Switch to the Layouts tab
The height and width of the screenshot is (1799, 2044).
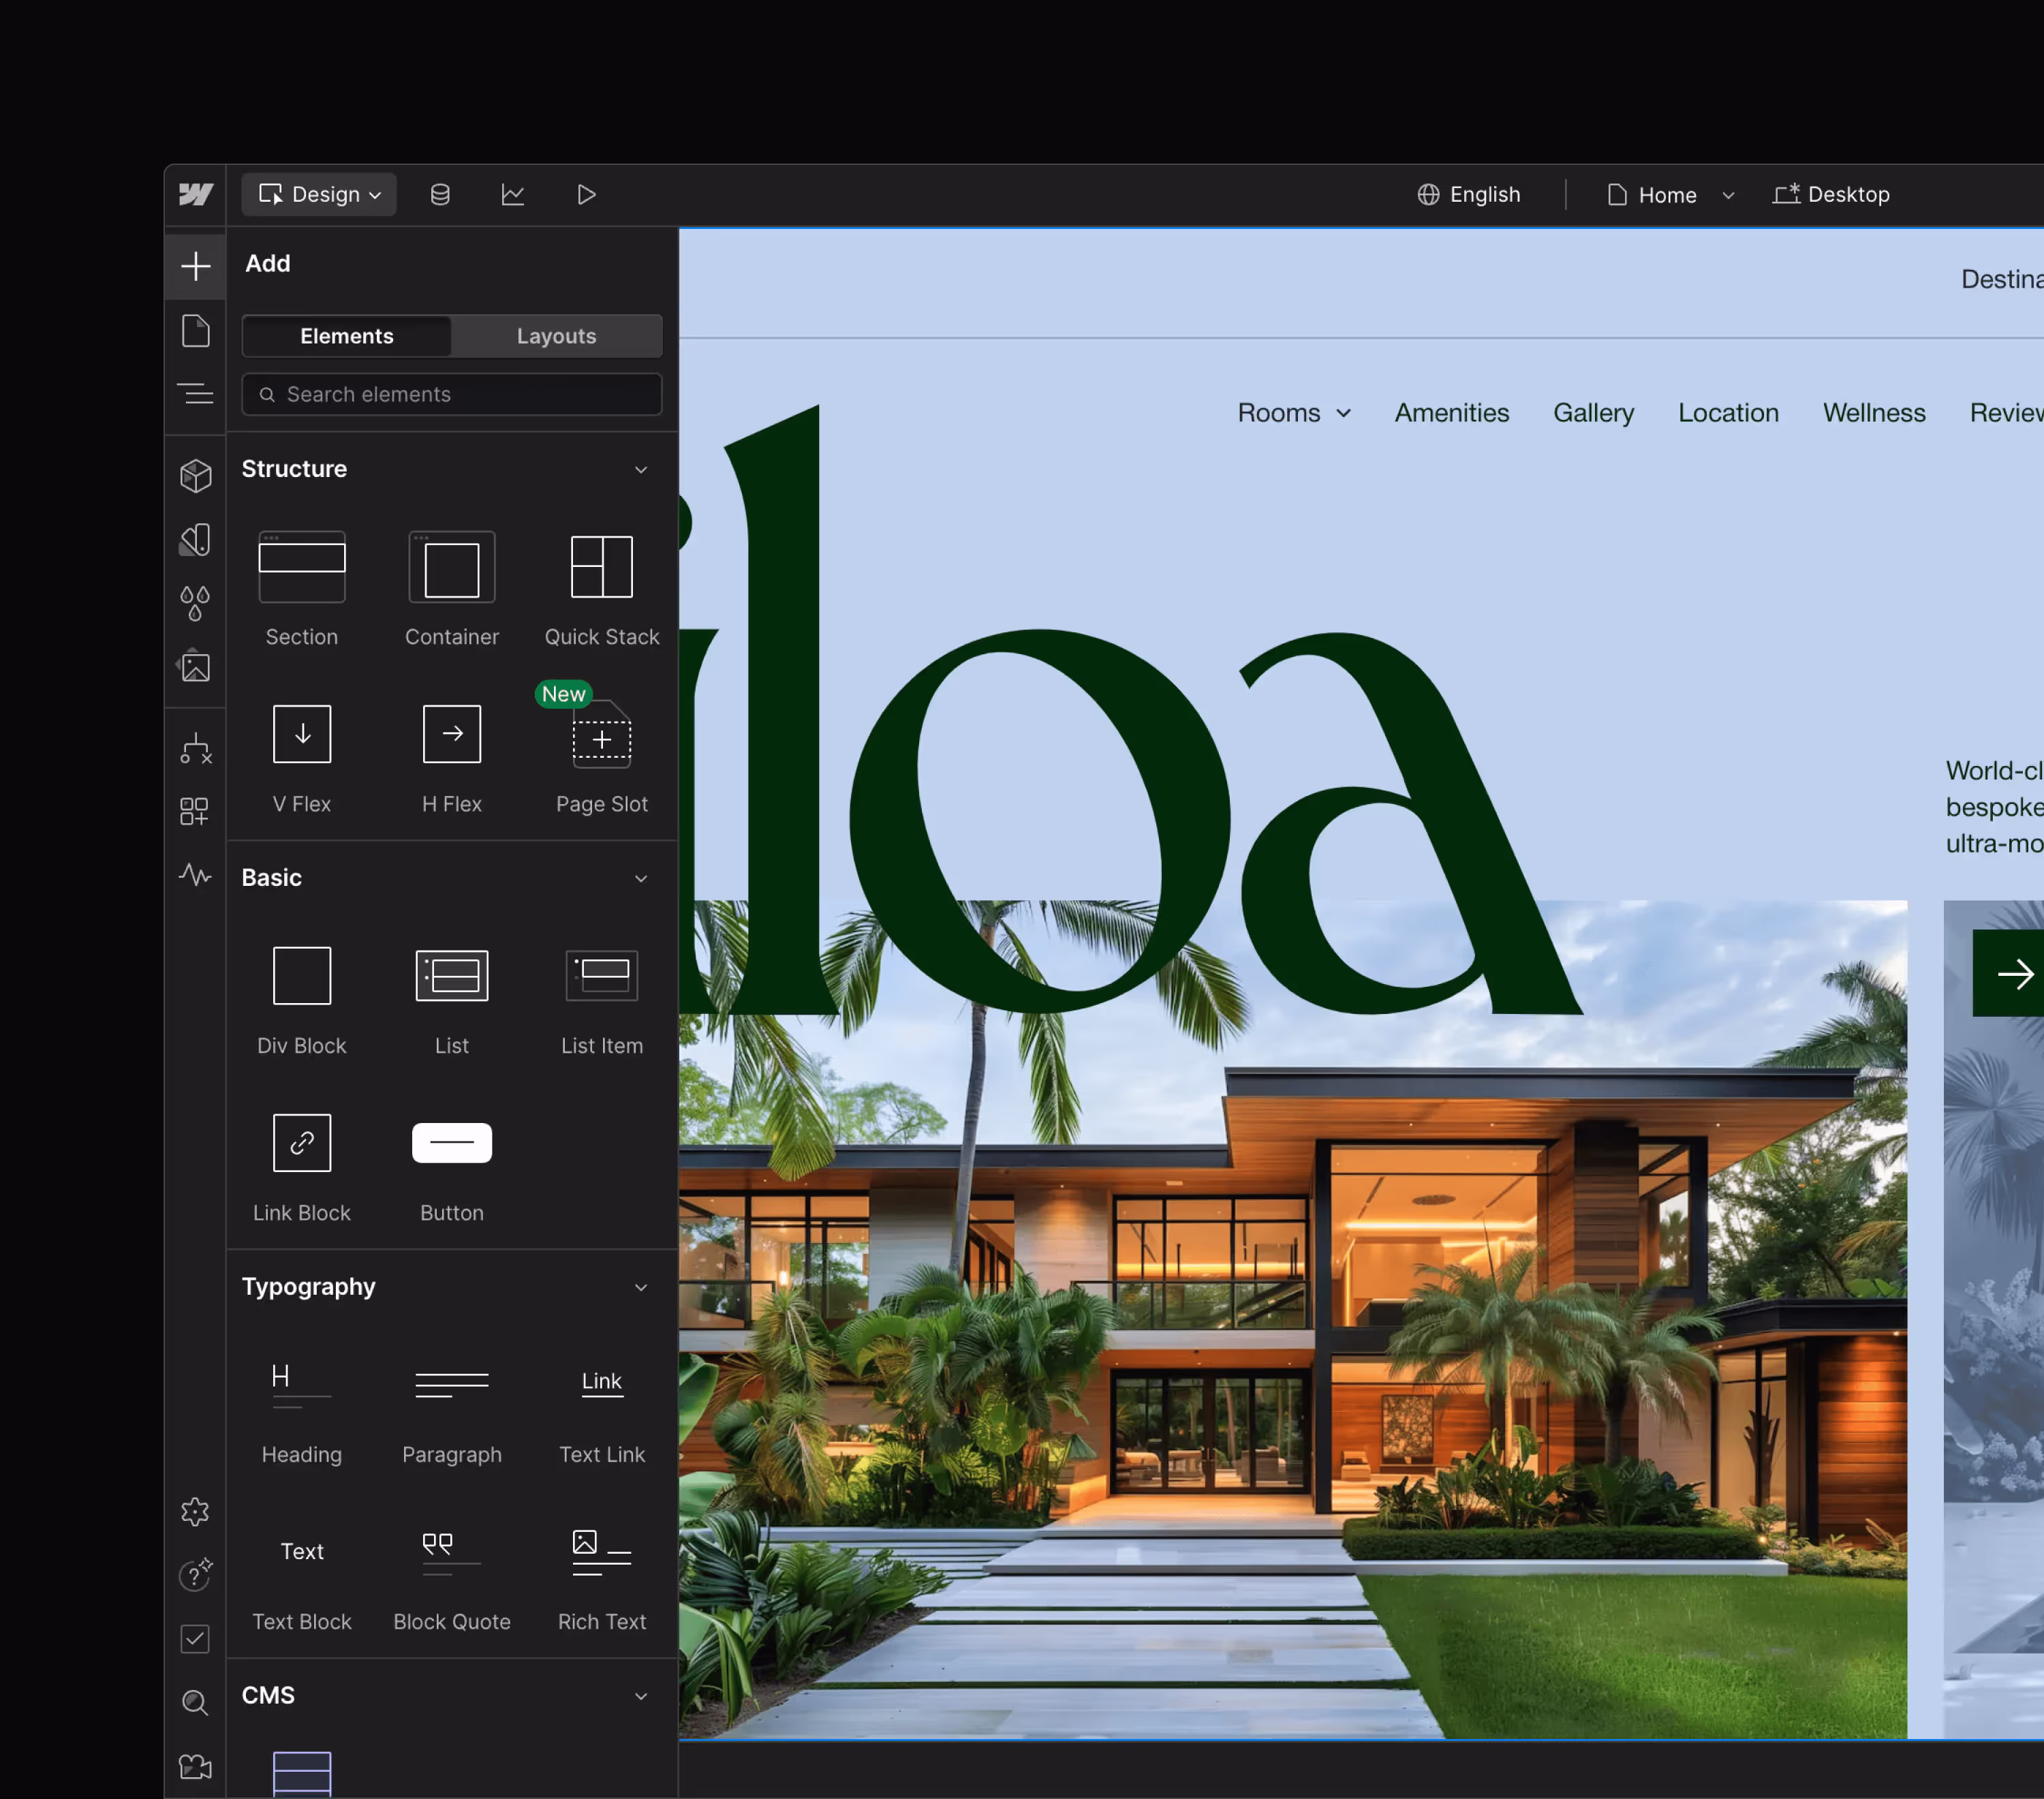coord(556,336)
